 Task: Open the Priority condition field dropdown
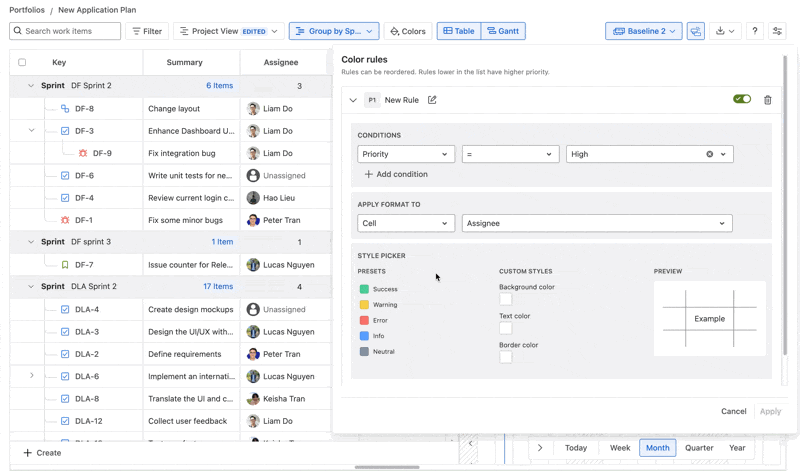(x=405, y=154)
